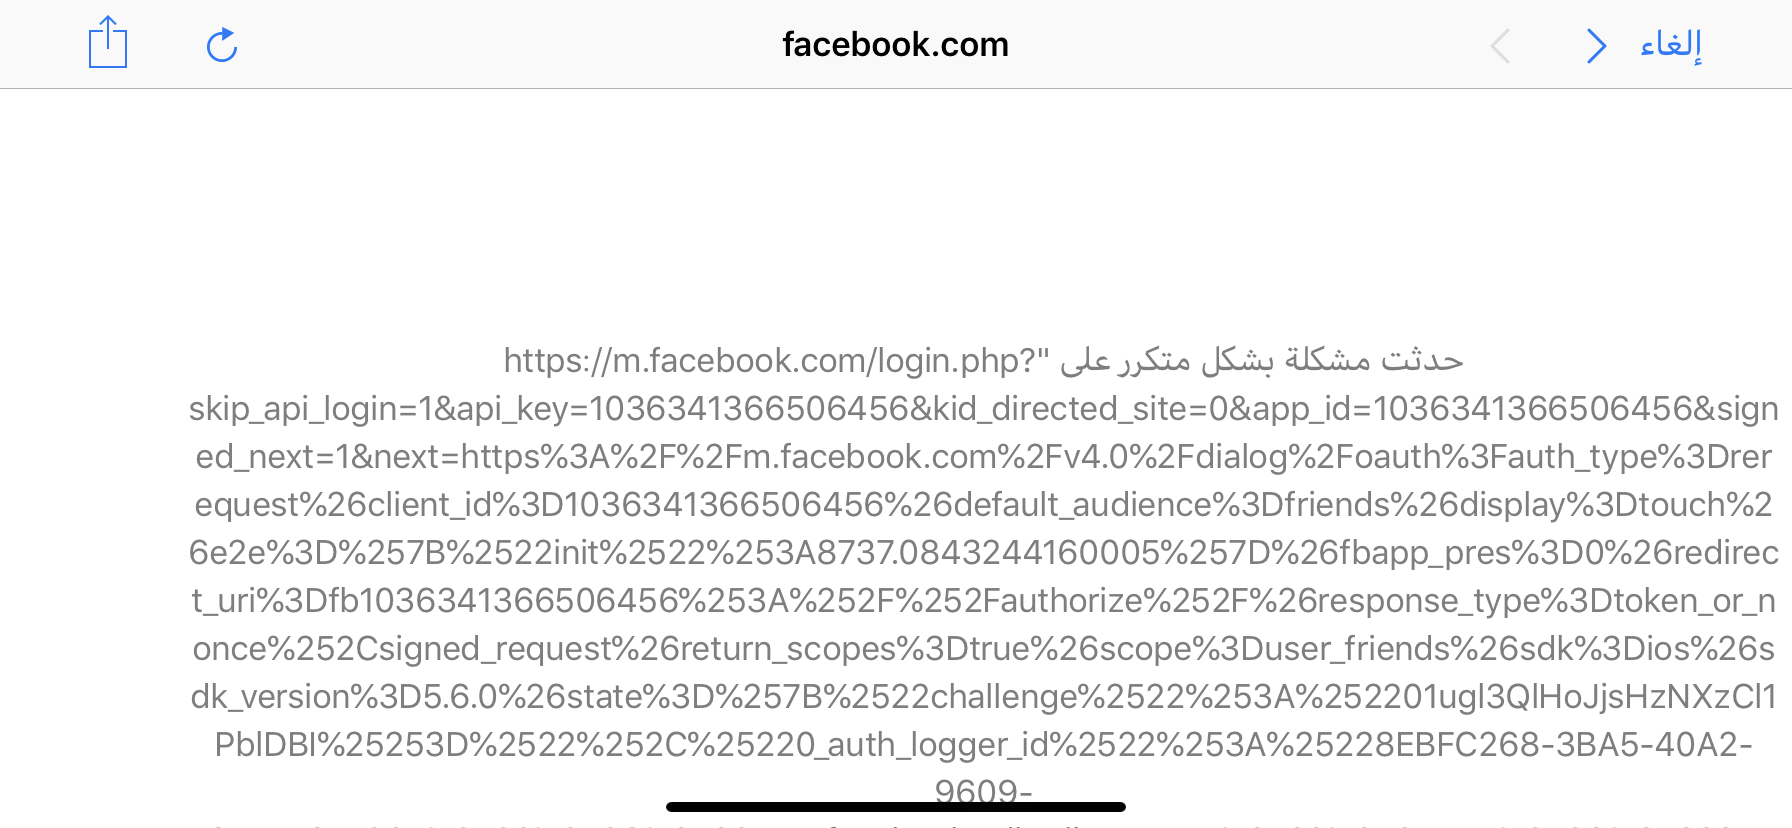Go back using the greyed-out left chevron
1792x828 pixels.
click(1499, 46)
